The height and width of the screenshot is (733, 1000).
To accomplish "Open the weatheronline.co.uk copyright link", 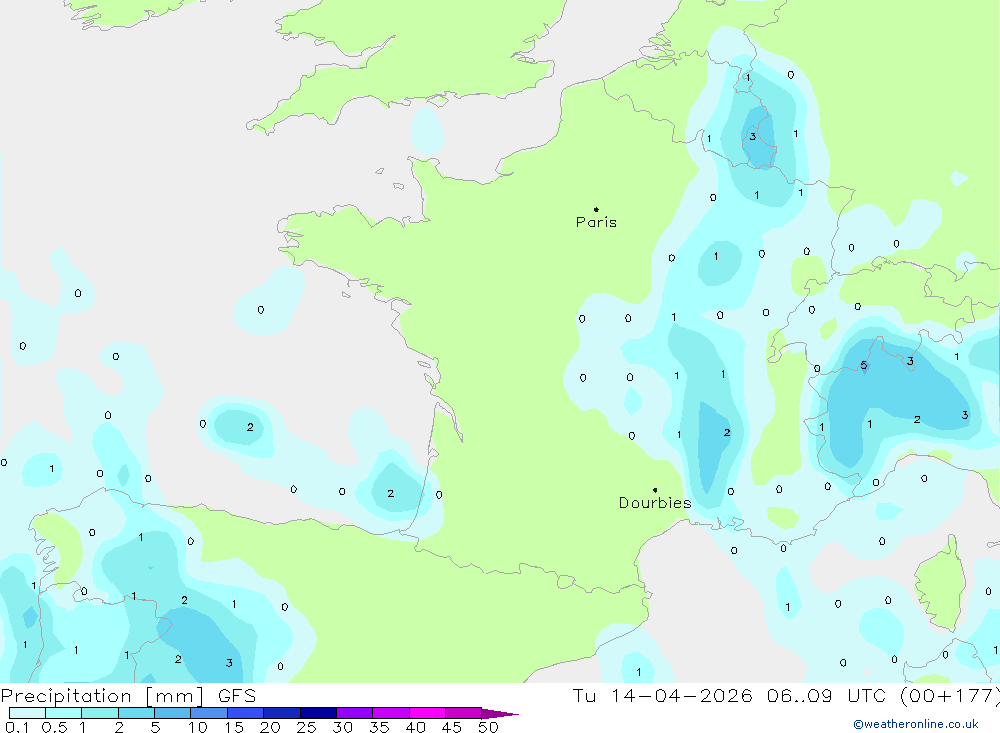I will click(x=916, y=724).
